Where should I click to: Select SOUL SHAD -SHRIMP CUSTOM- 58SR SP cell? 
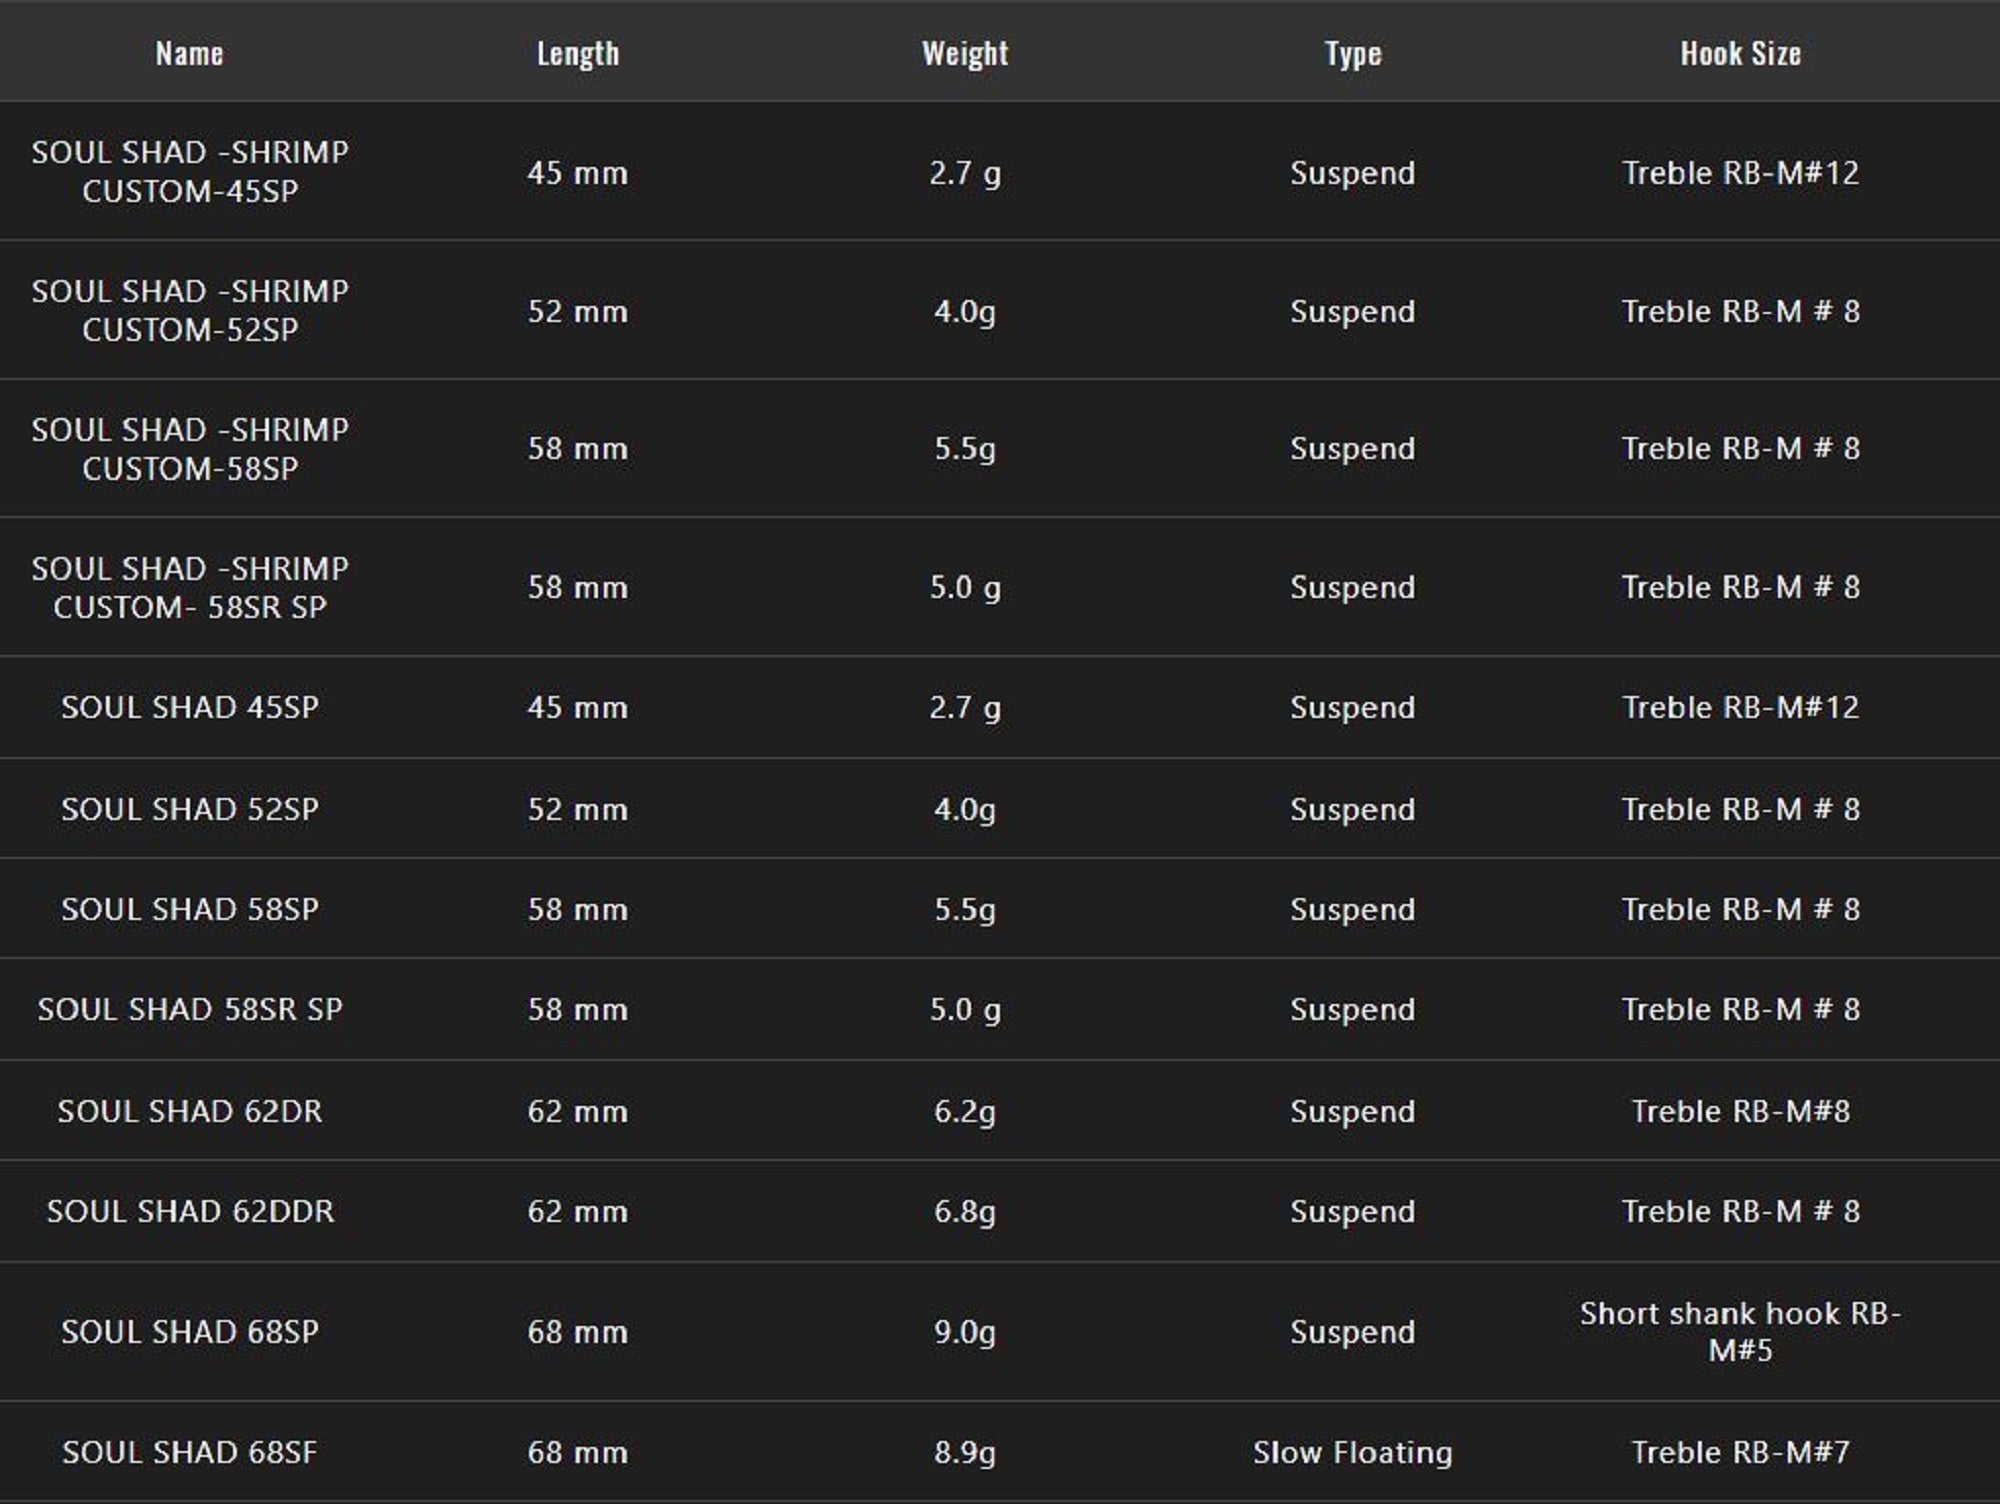click(190, 587)
